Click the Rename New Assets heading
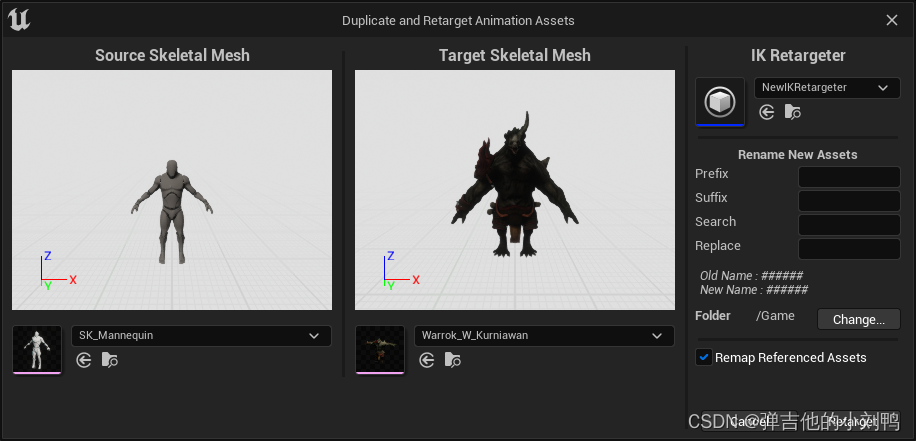The width and height of the screenshot is (916, 441). [797, 155]
